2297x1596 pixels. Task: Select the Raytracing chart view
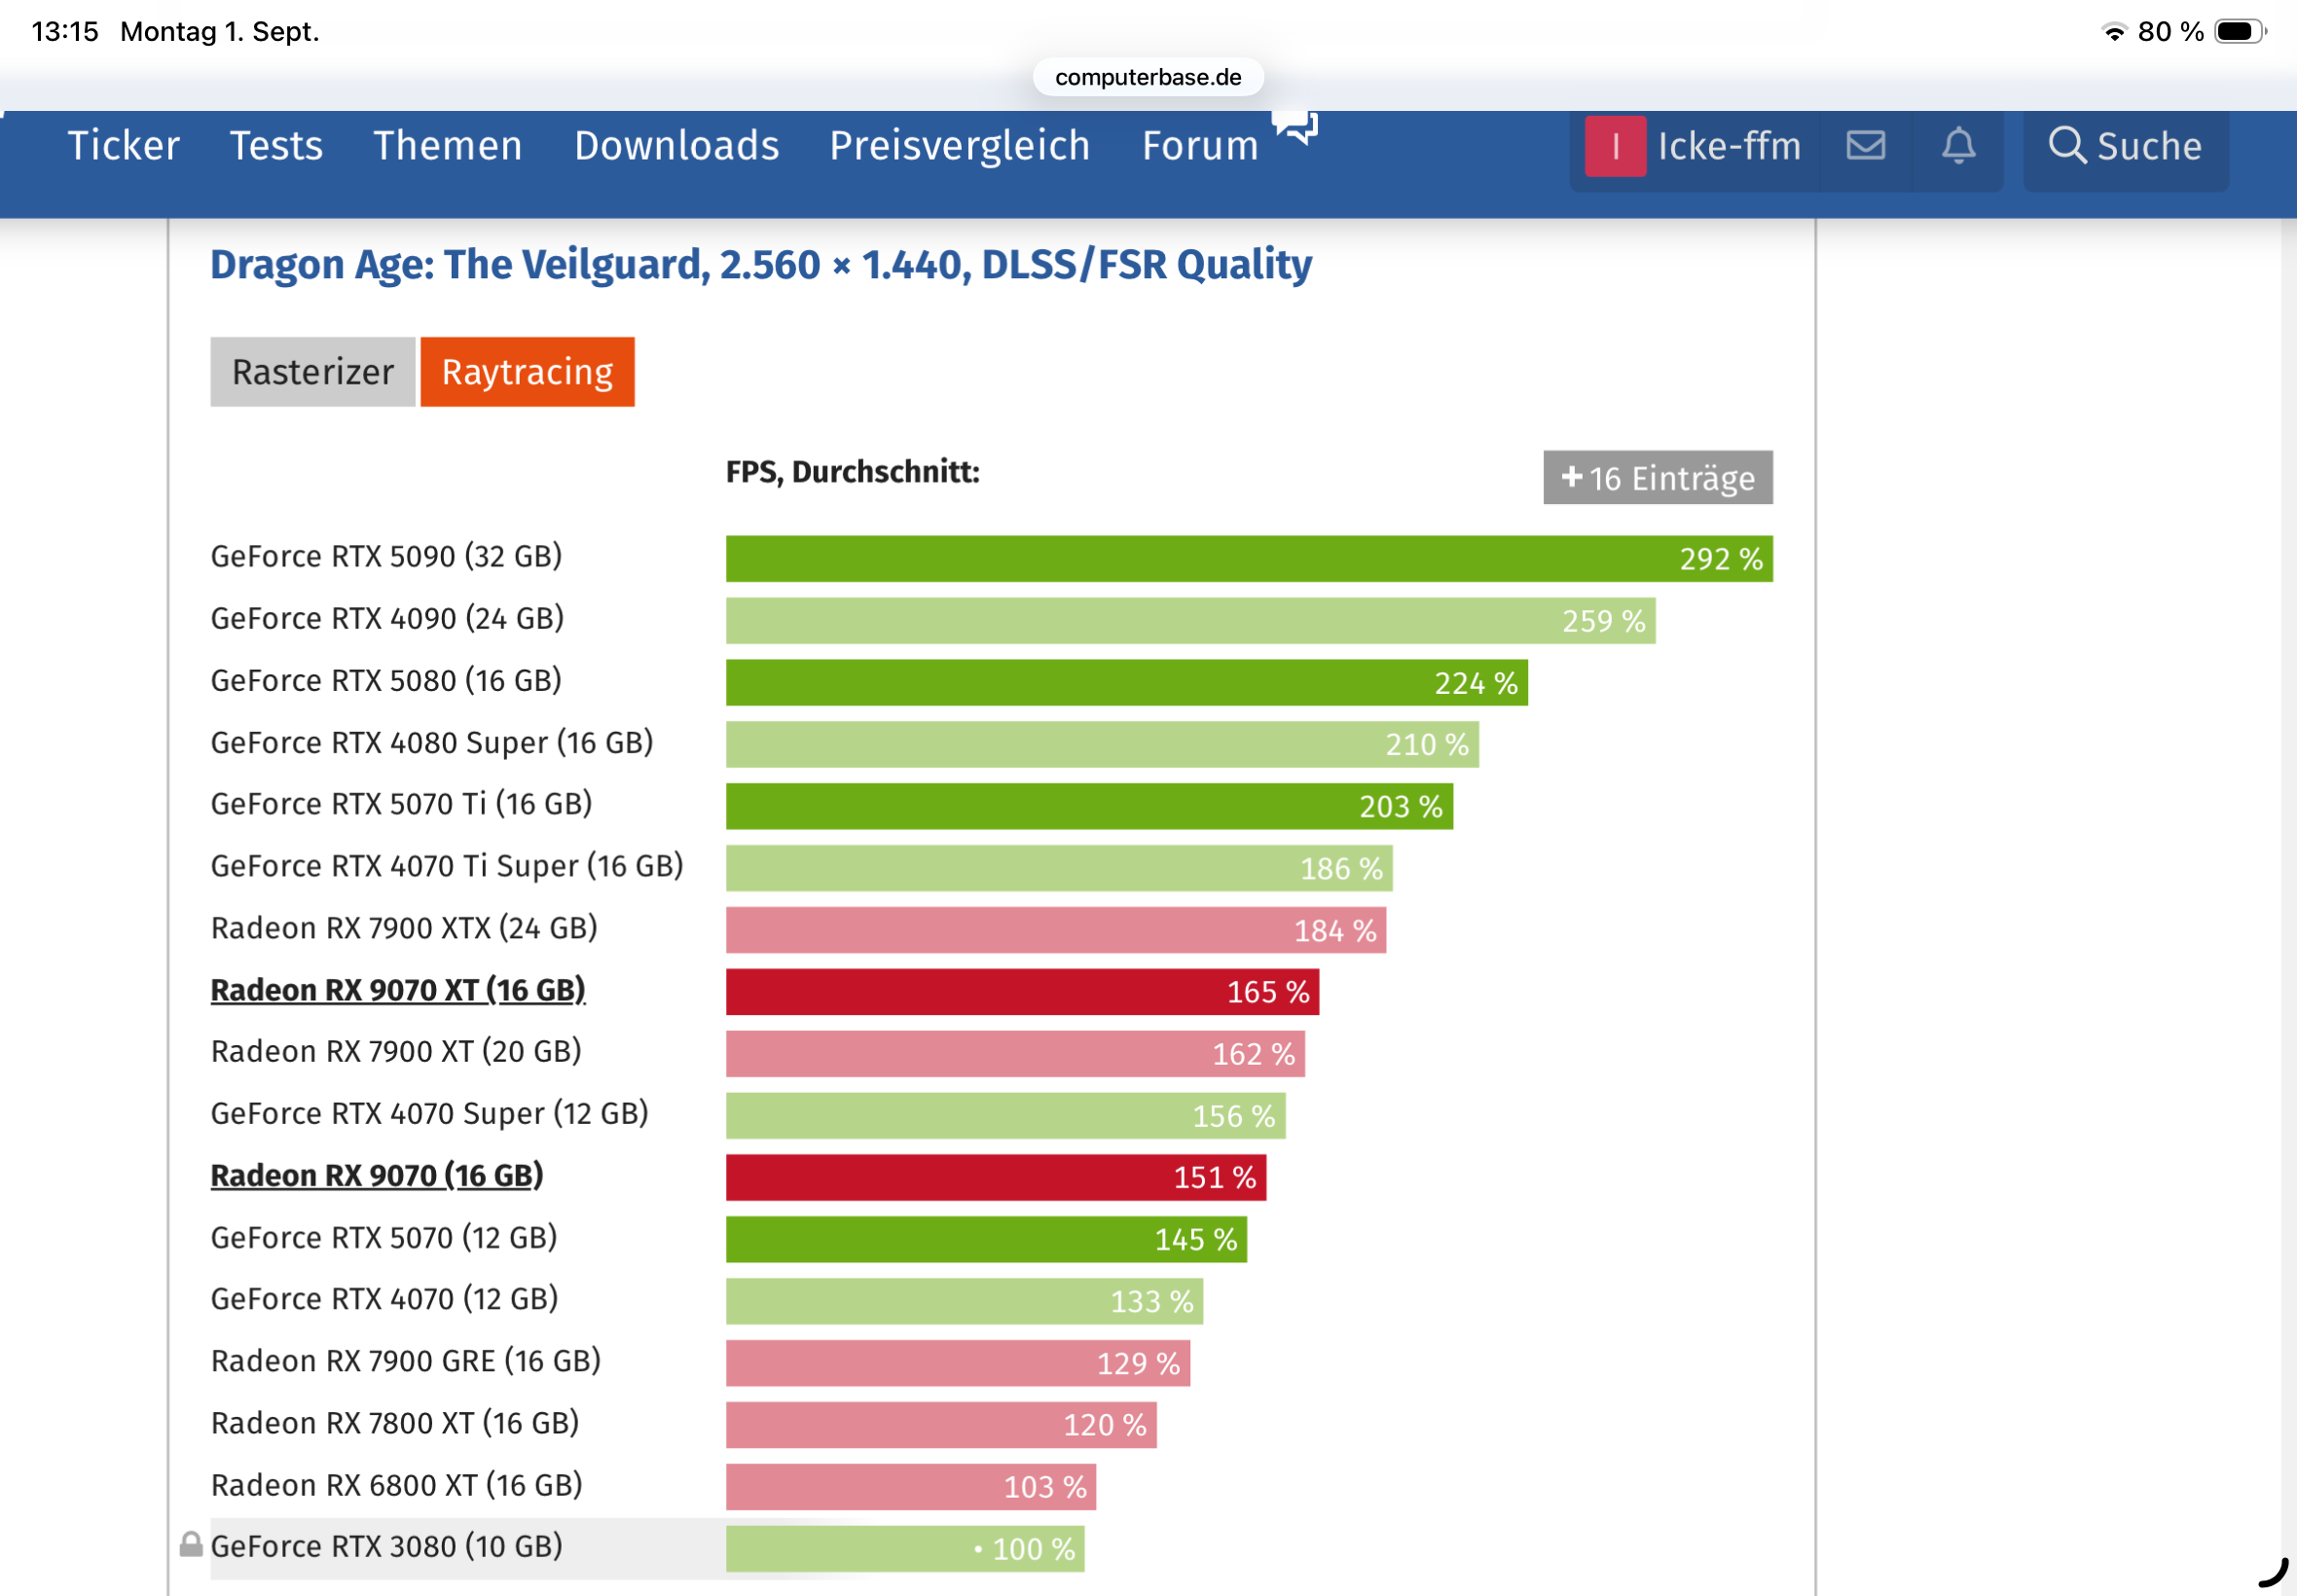click(527, 372)
